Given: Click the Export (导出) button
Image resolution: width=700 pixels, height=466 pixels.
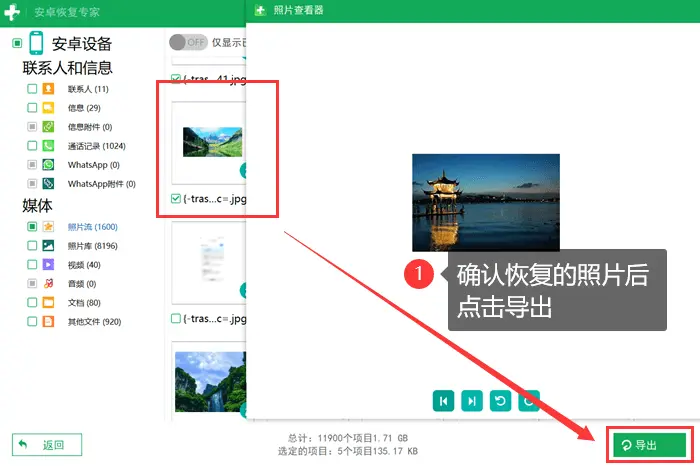Looking at the screenshot, I should click(x=650, y=445).
